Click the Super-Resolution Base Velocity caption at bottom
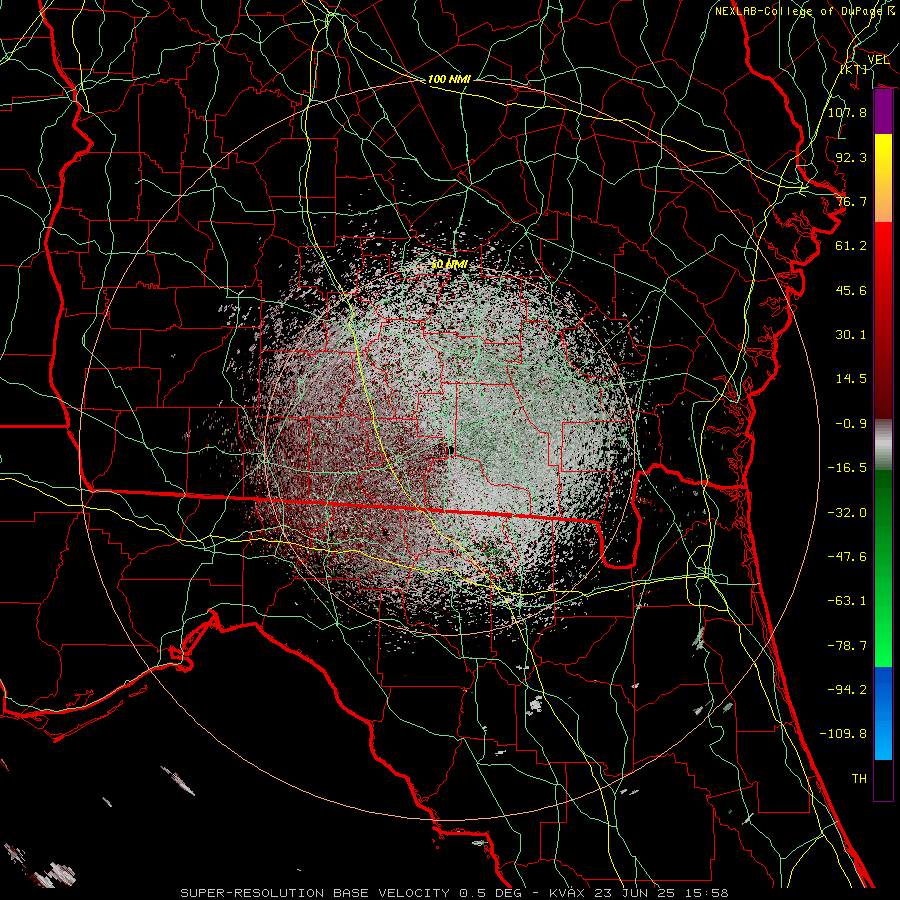The image size is (900, 900). tap(454, 893)
